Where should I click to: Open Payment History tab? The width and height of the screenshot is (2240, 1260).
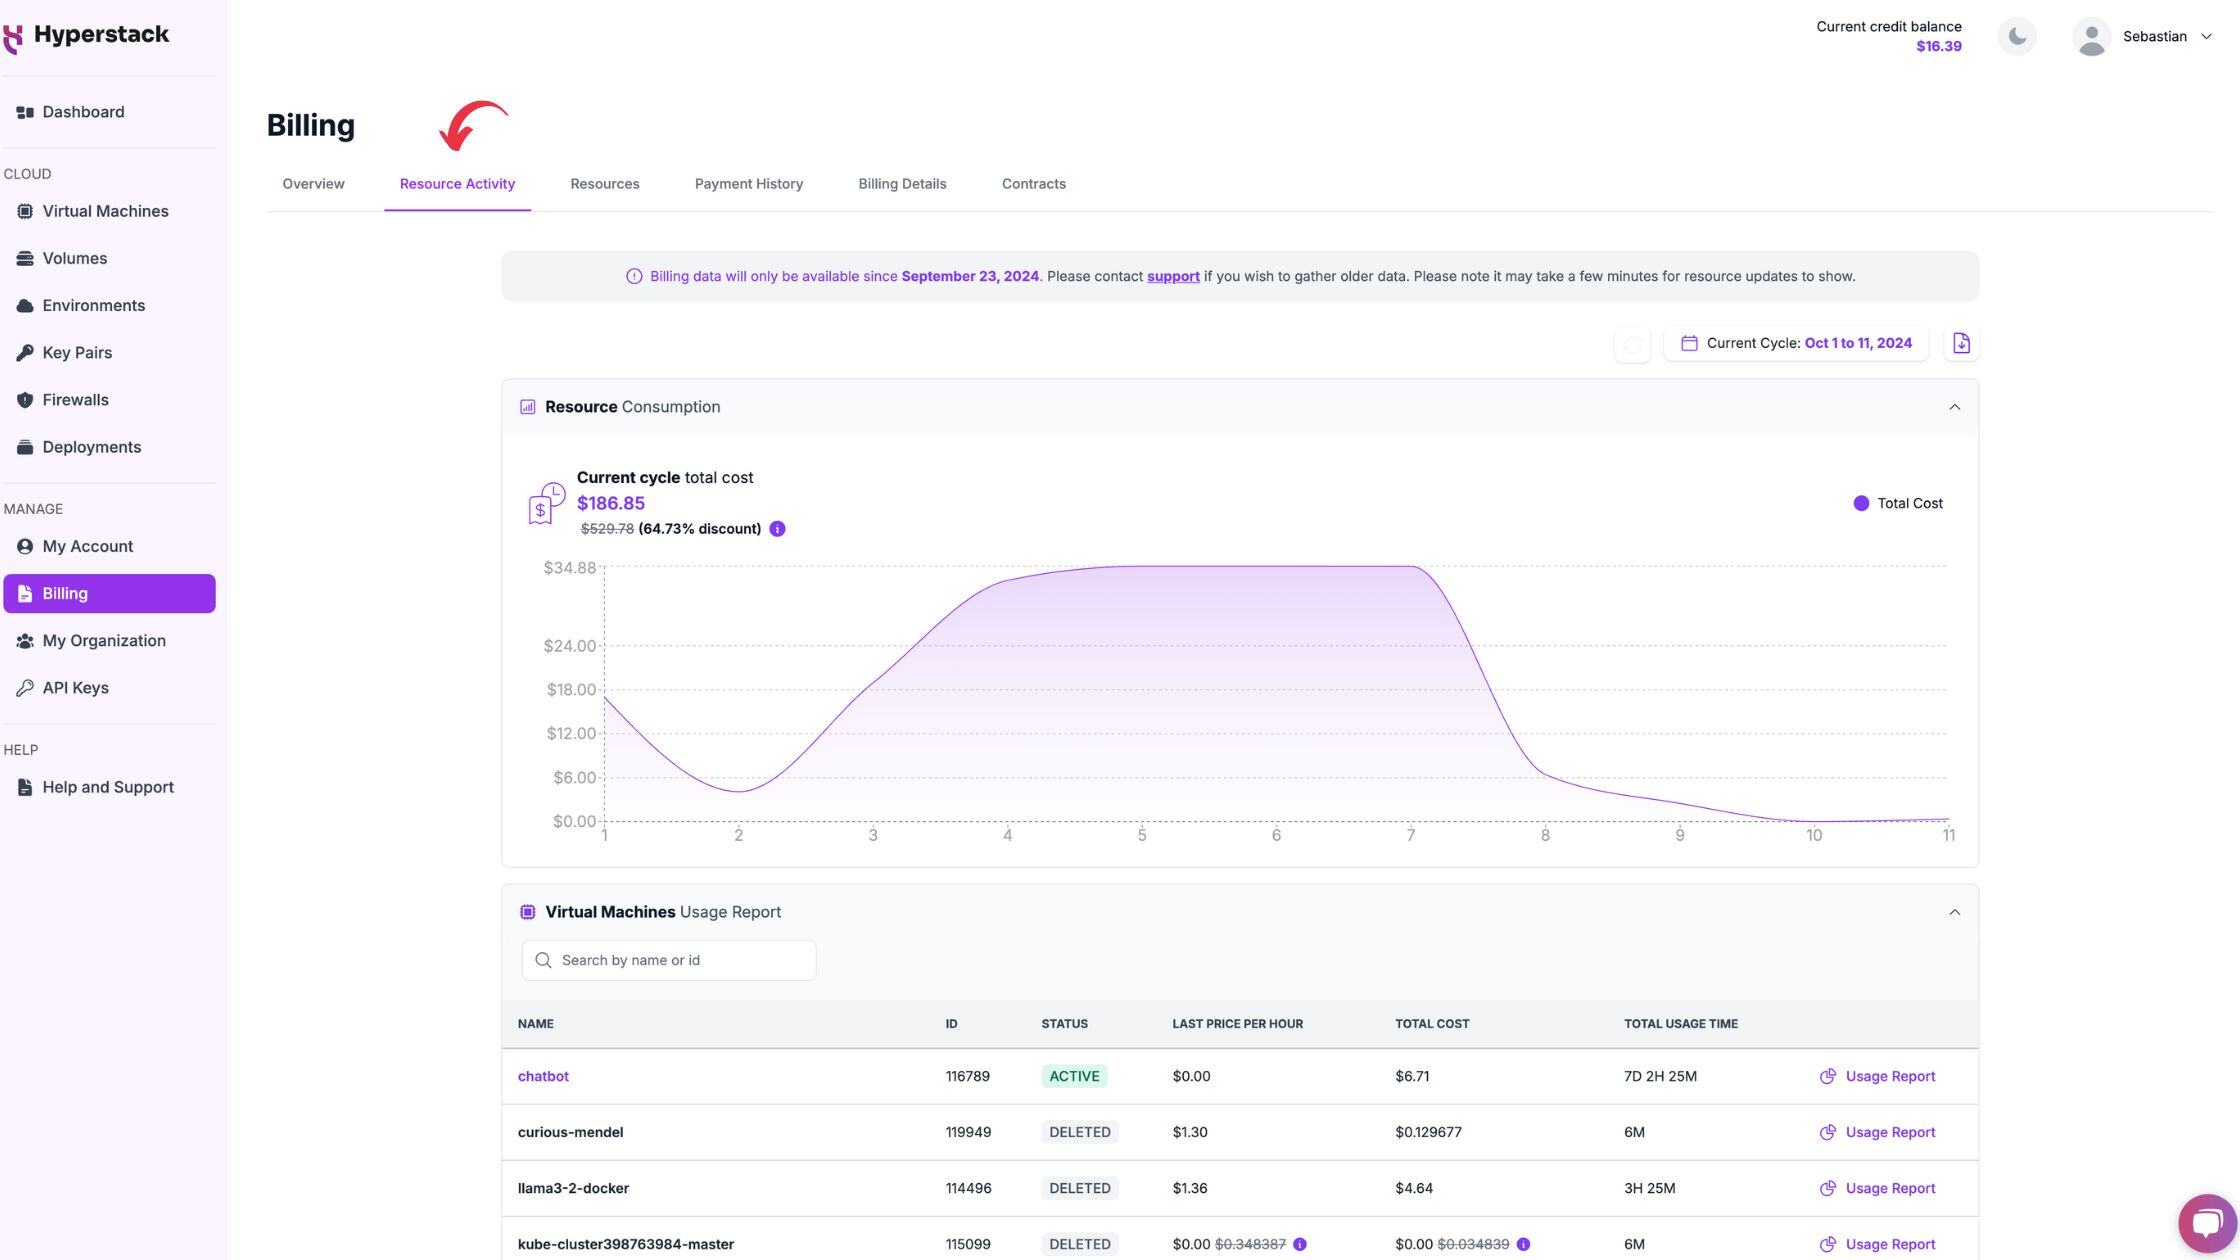click(x=749, y=184)
